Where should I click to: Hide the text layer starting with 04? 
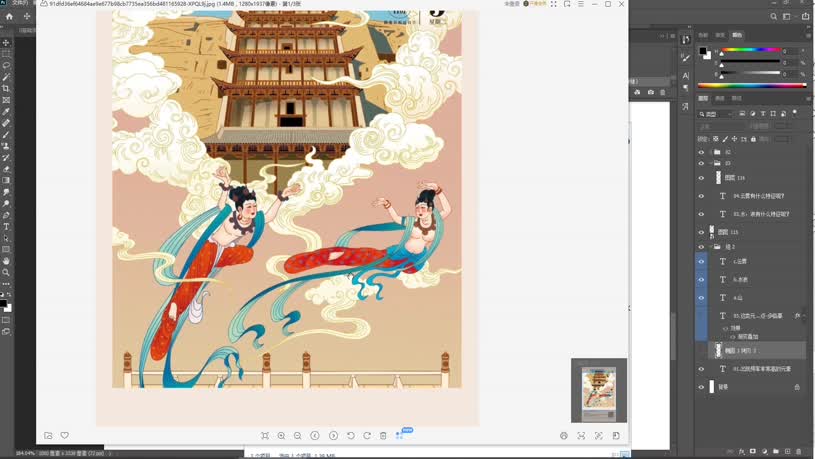click(x=701, y=196)
